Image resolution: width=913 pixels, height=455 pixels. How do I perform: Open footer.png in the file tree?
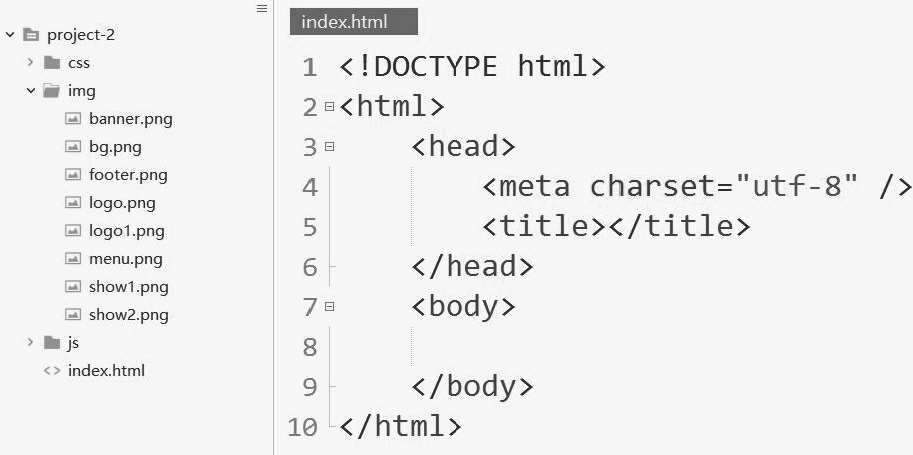pos(128,175)
